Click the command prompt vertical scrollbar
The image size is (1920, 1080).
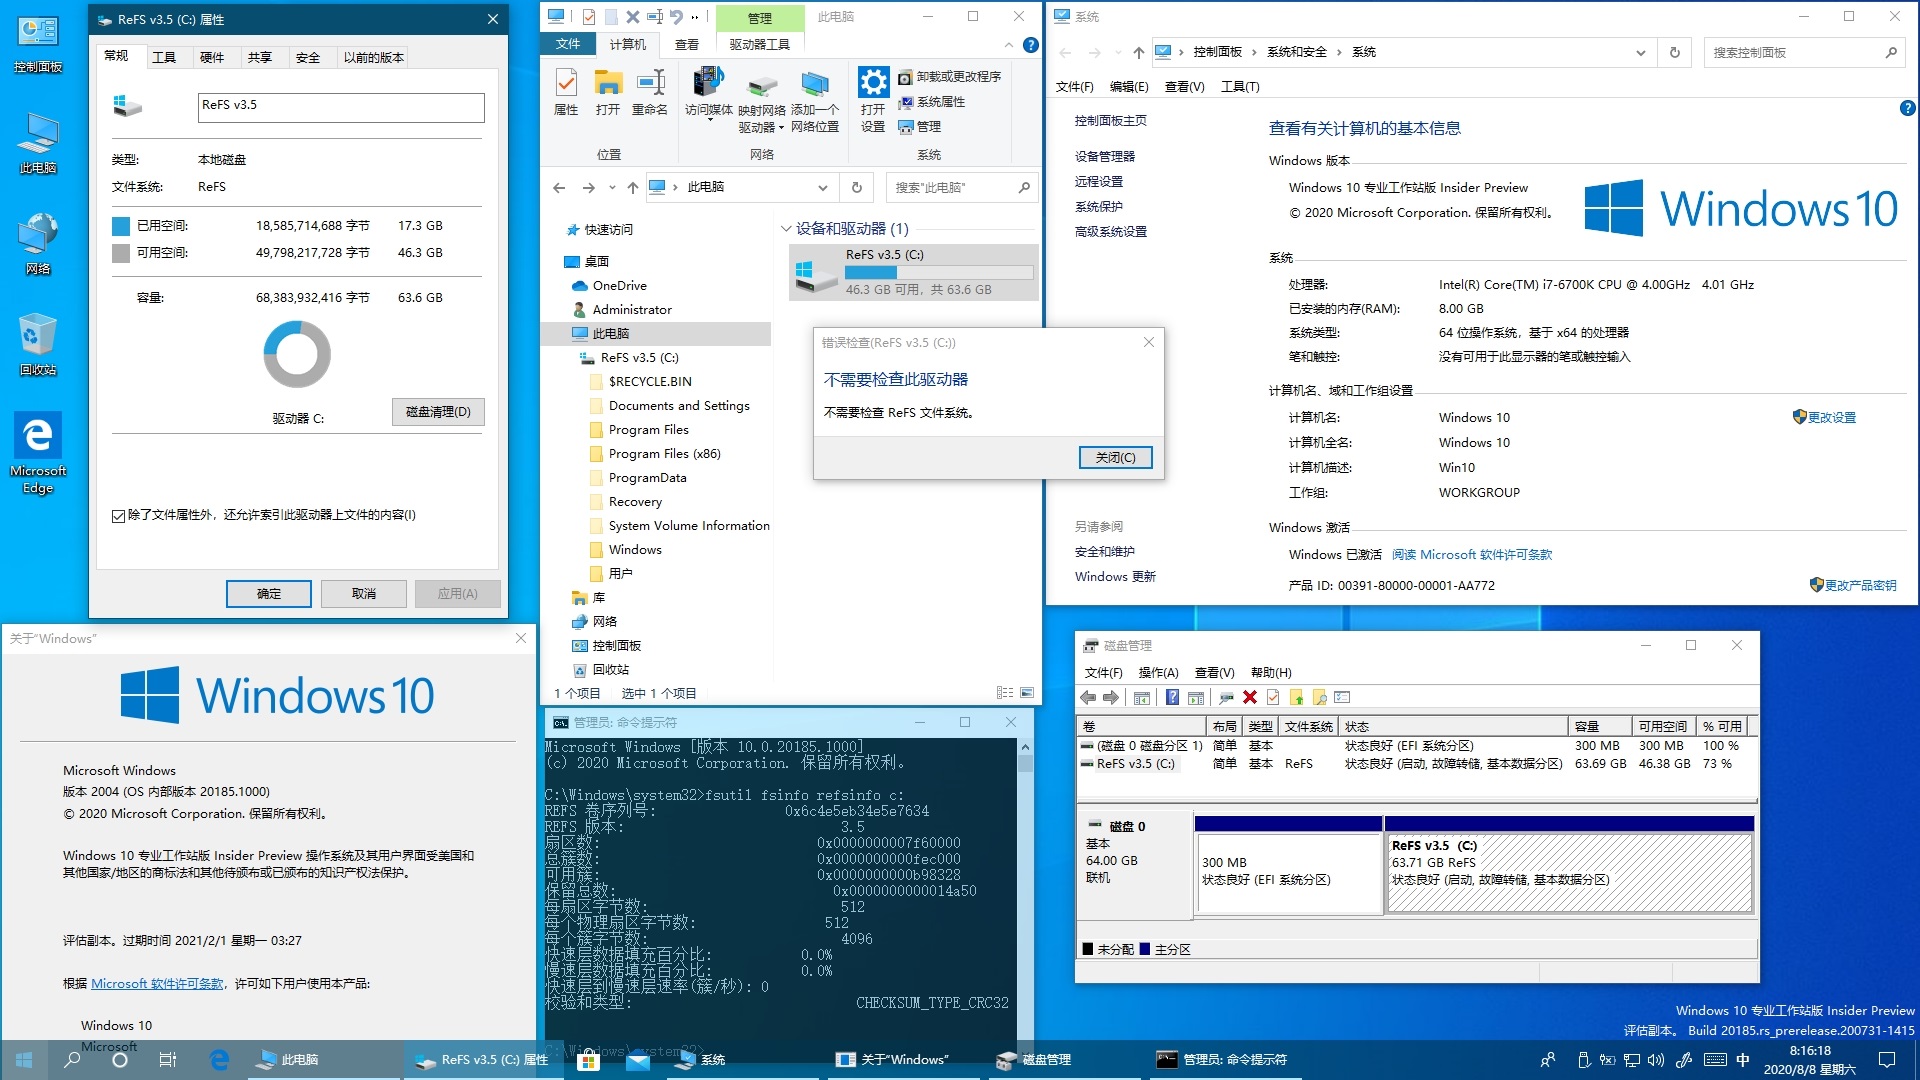[x=1025, y=890]
